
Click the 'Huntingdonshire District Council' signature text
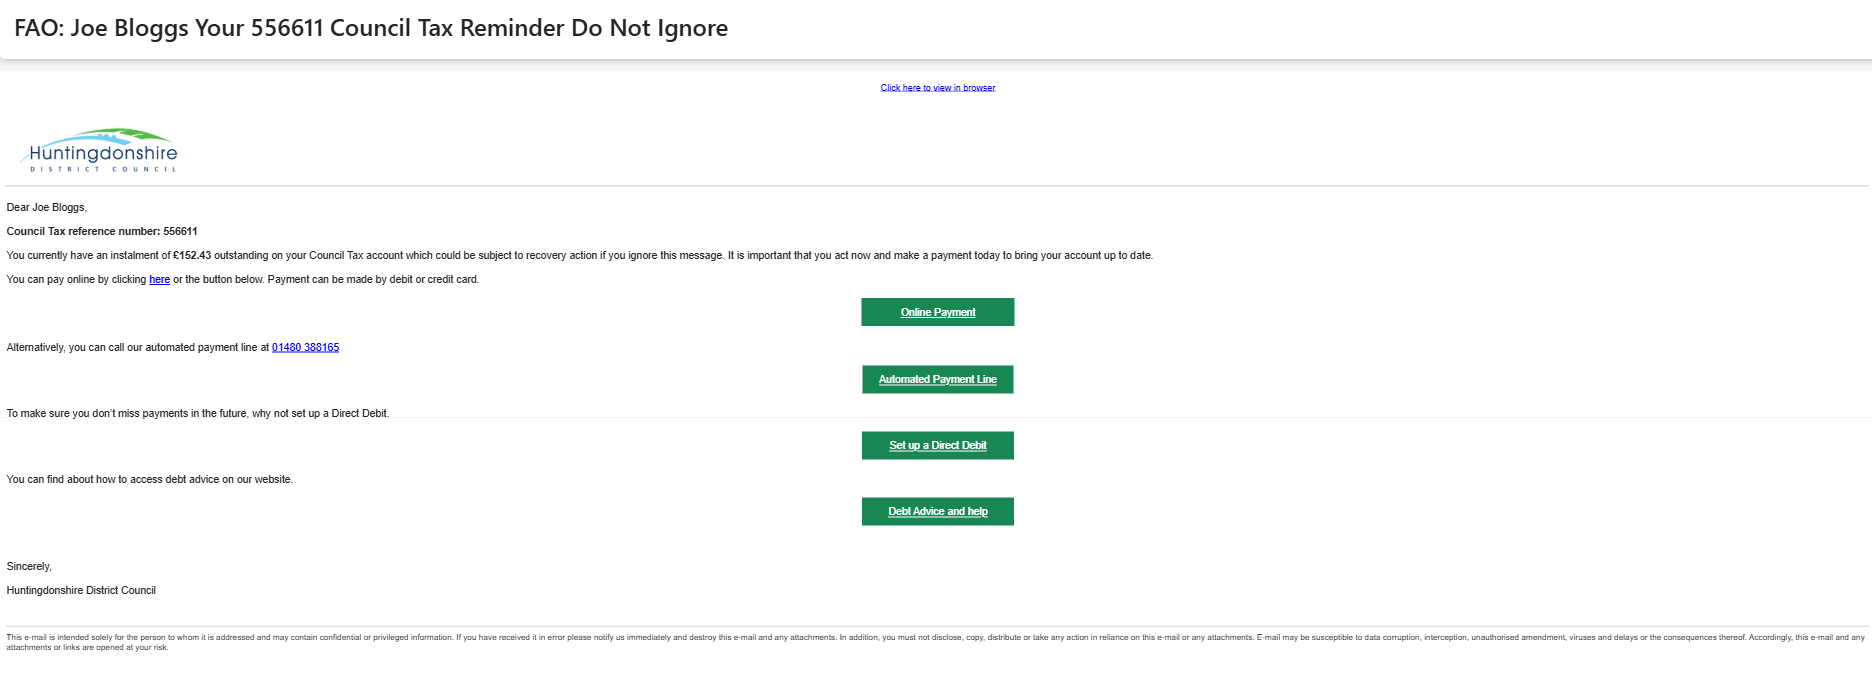pos(81,591)
